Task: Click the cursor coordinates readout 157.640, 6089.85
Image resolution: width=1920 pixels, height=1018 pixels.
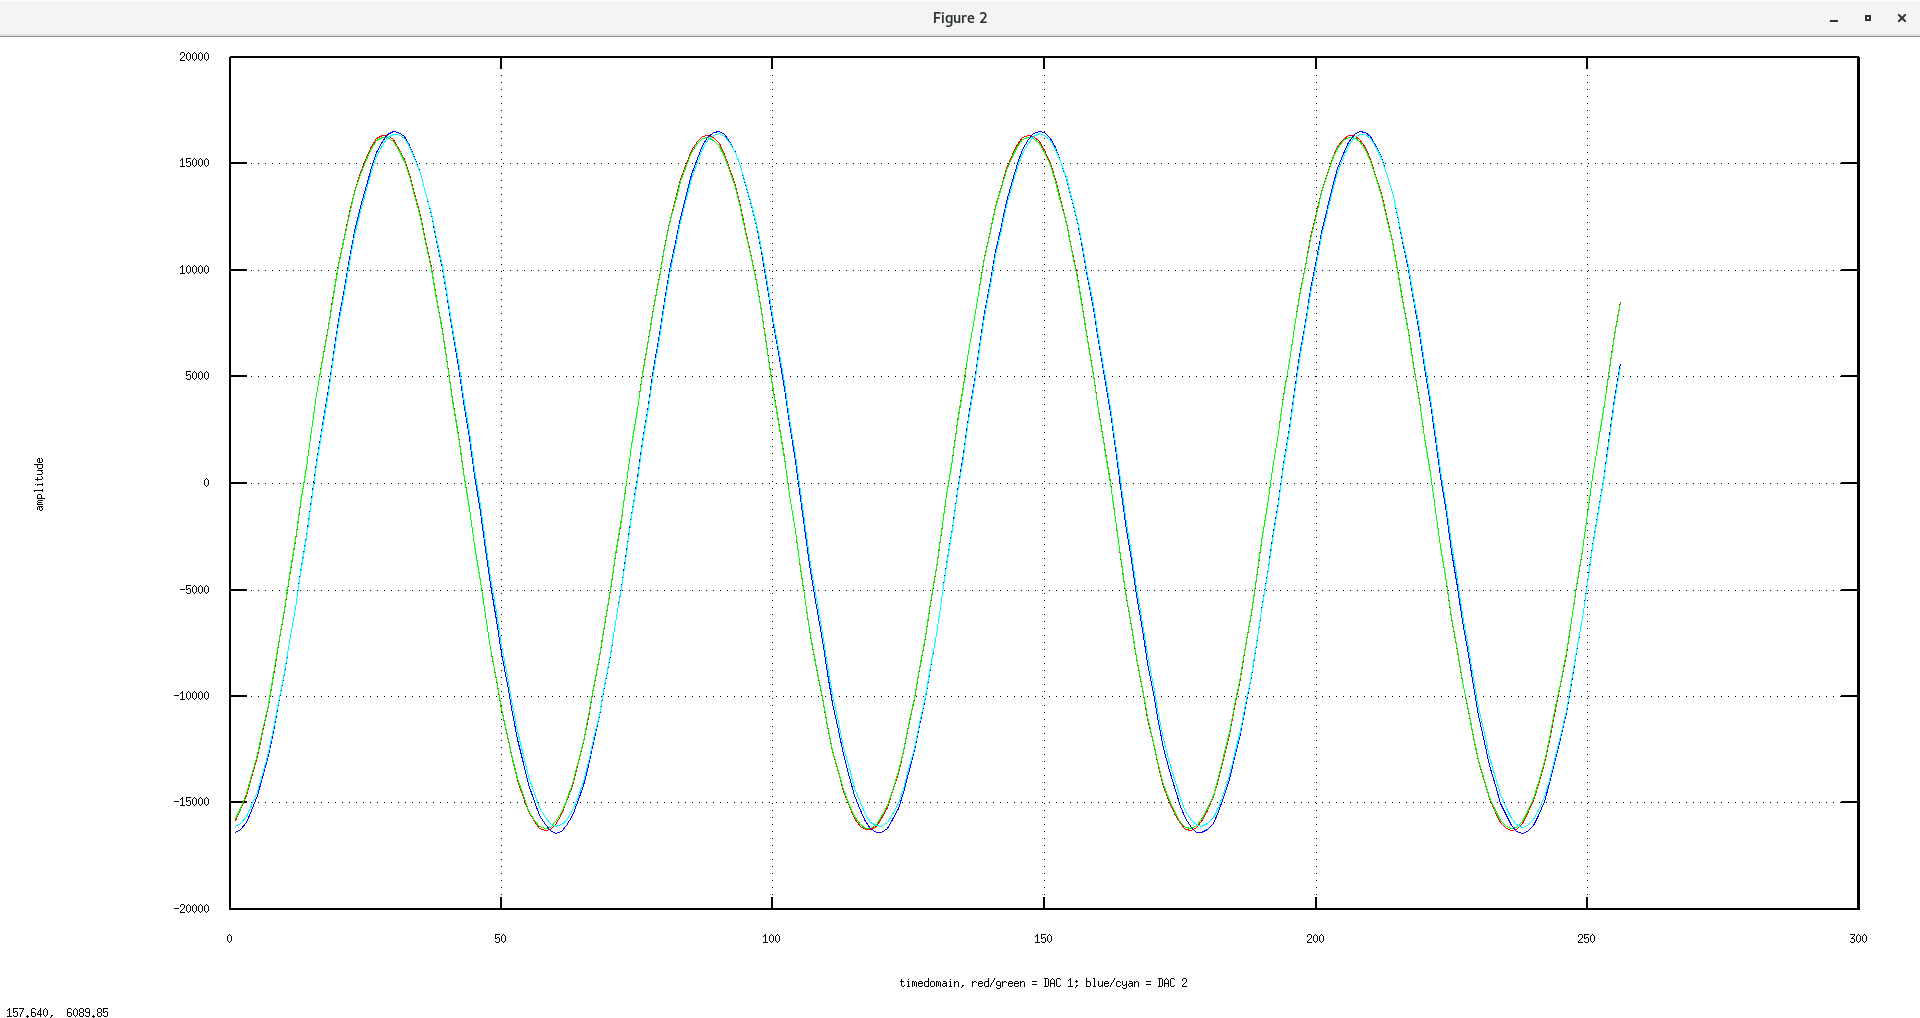Action: (x=57, y=1012)
